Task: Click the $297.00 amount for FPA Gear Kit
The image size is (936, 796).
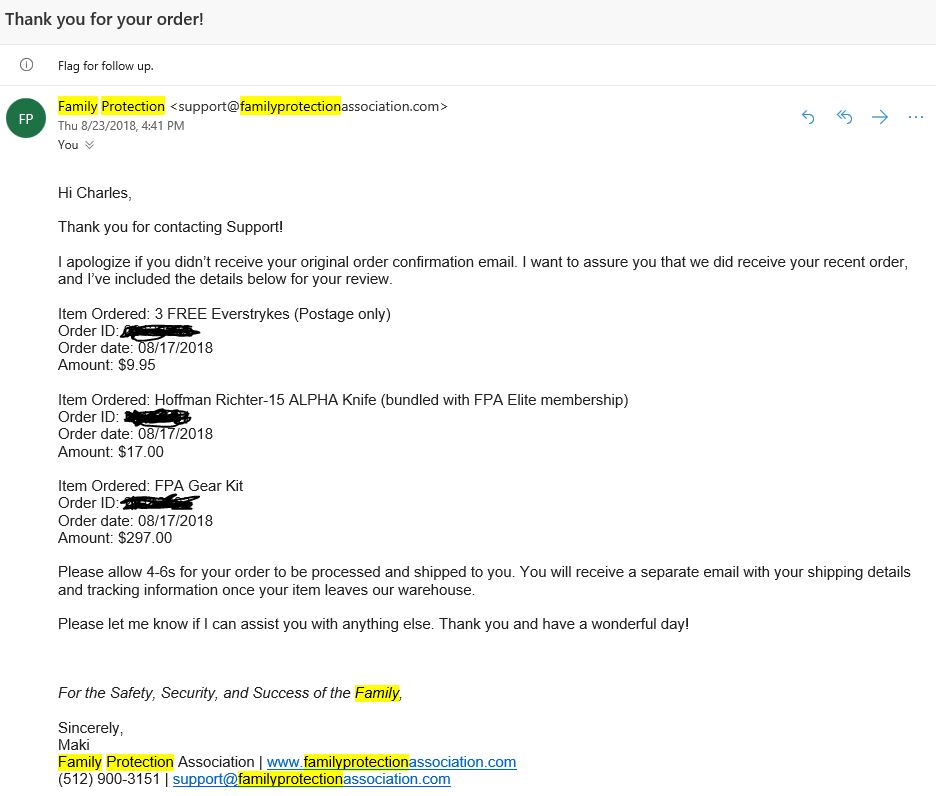Action: coord(145,538)
